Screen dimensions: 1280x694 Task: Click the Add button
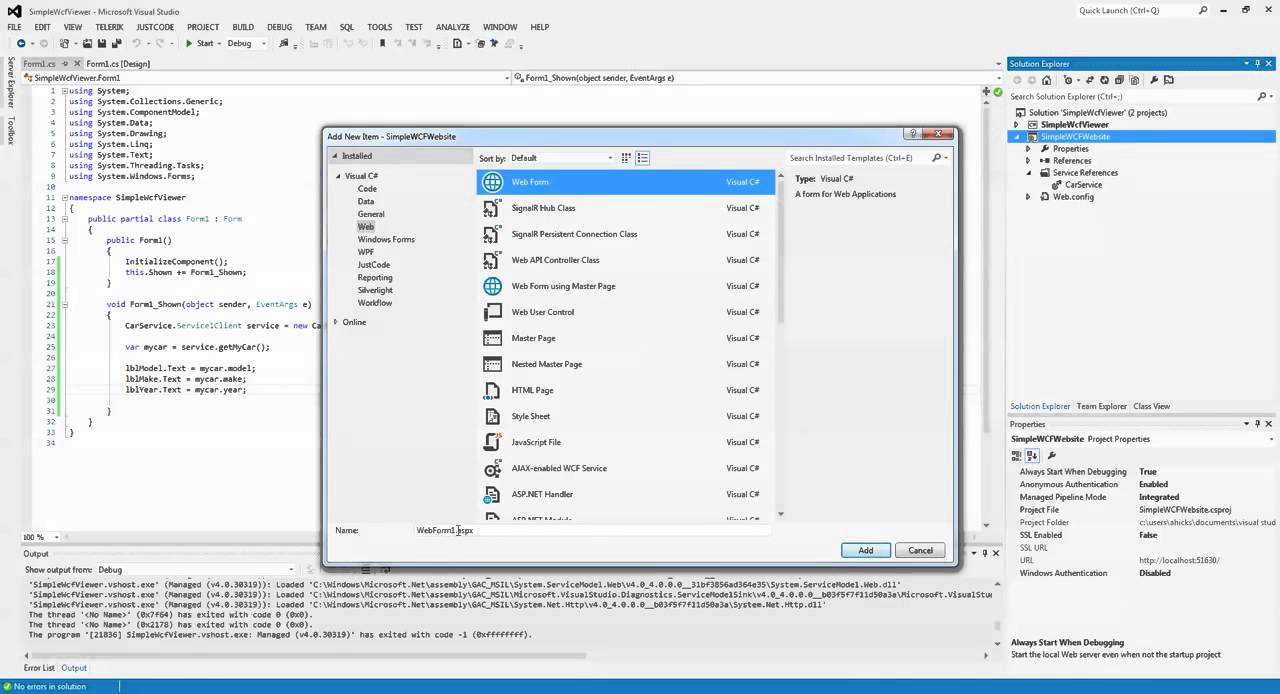click(866, 551)
